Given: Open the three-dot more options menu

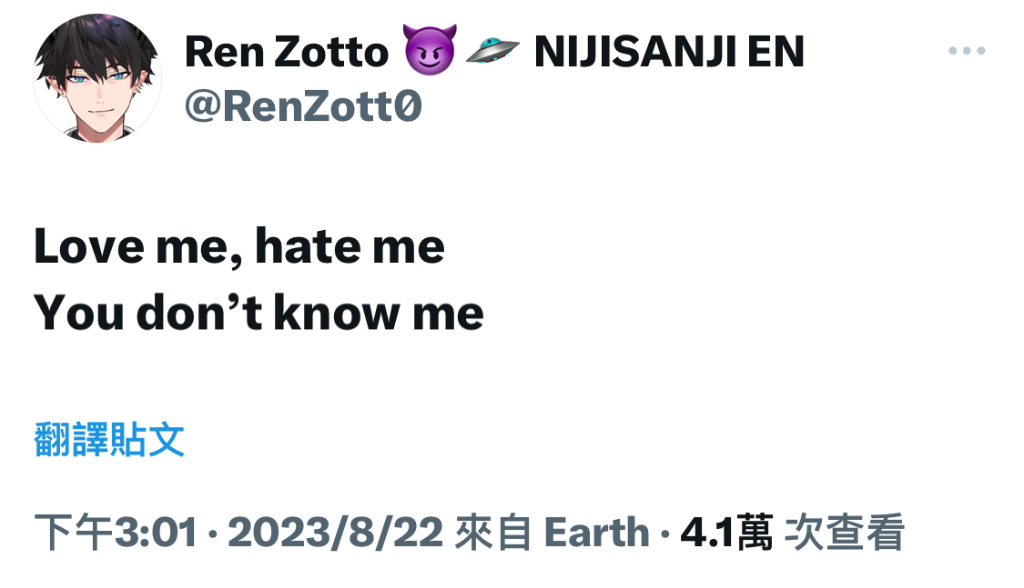Looking at the screenshot, I should (x=967, y=50).
